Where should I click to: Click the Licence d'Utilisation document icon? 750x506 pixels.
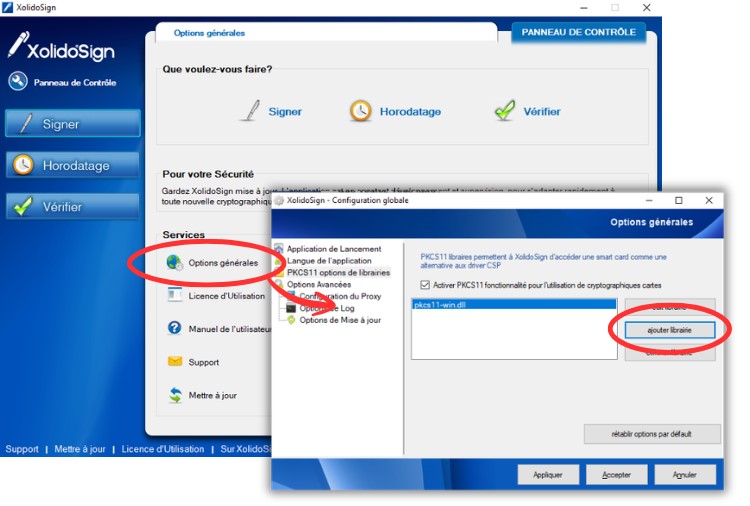point(175,295)
